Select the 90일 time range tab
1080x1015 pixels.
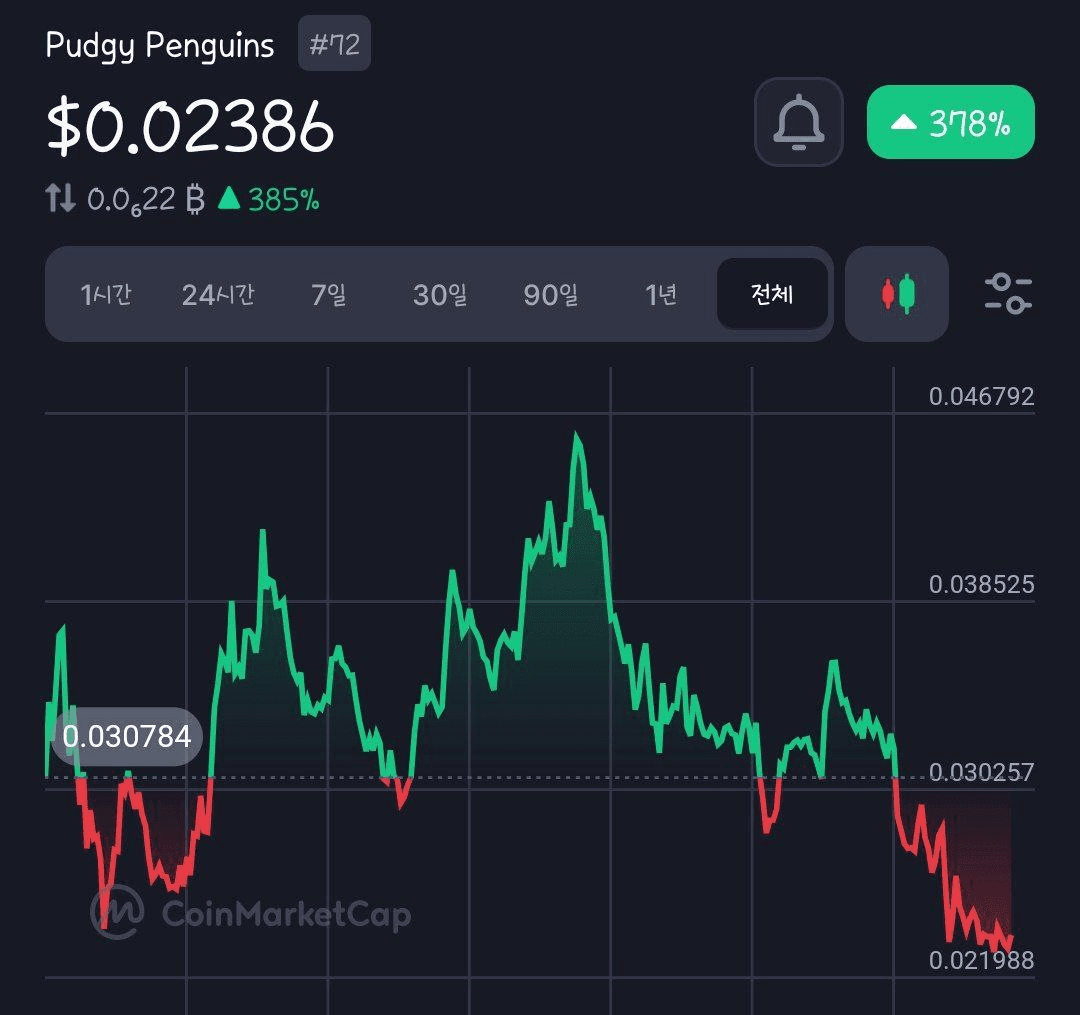tap(550, 295)
